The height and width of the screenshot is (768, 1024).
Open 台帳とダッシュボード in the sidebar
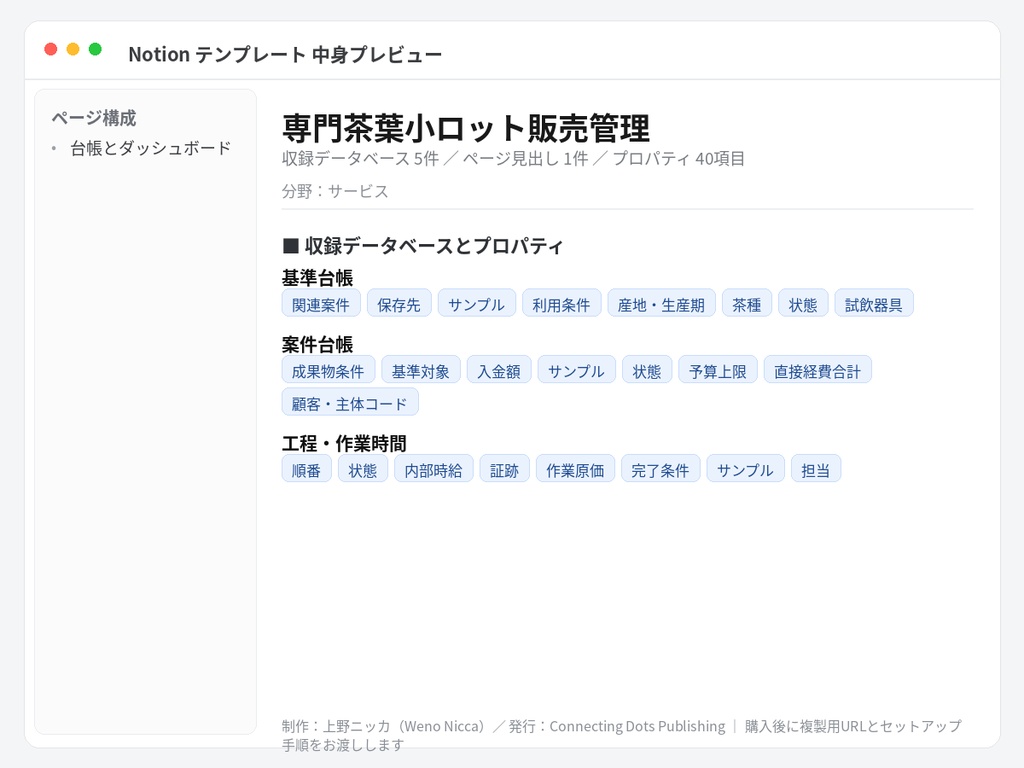pos(151,148)
